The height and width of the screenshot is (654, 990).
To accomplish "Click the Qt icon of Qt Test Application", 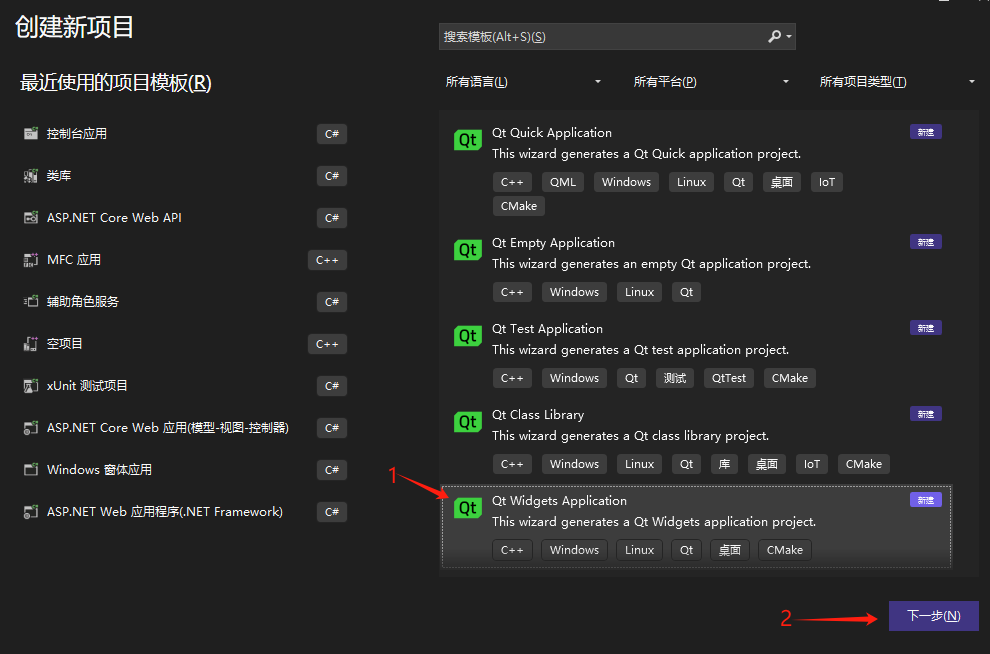I will coord(467,336).
